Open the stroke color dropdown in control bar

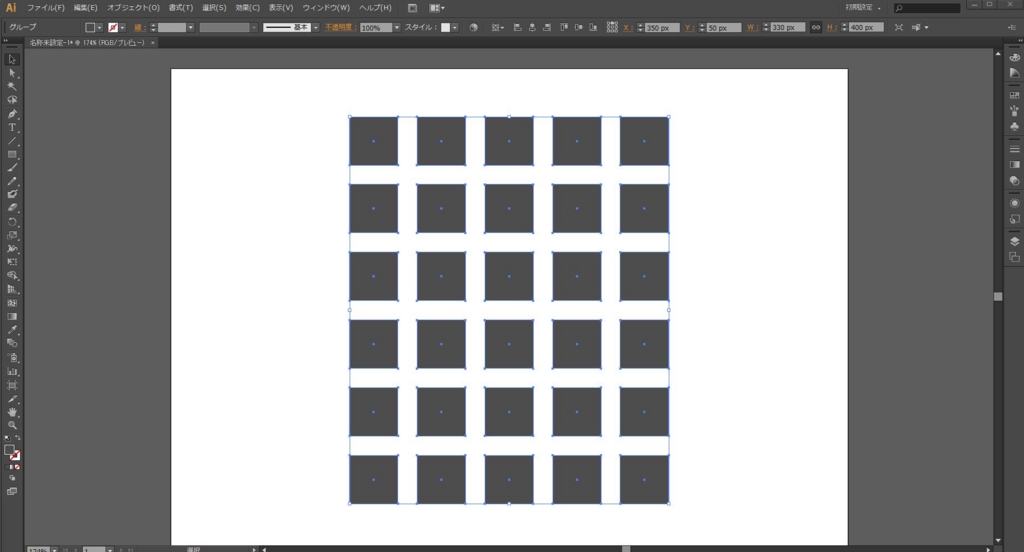[x=122, y=27]
